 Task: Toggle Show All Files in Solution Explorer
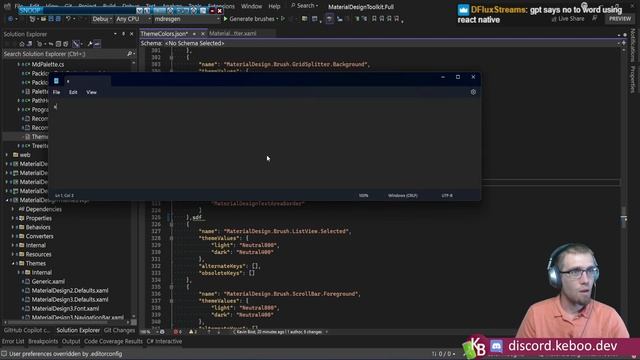click(65, 44)
